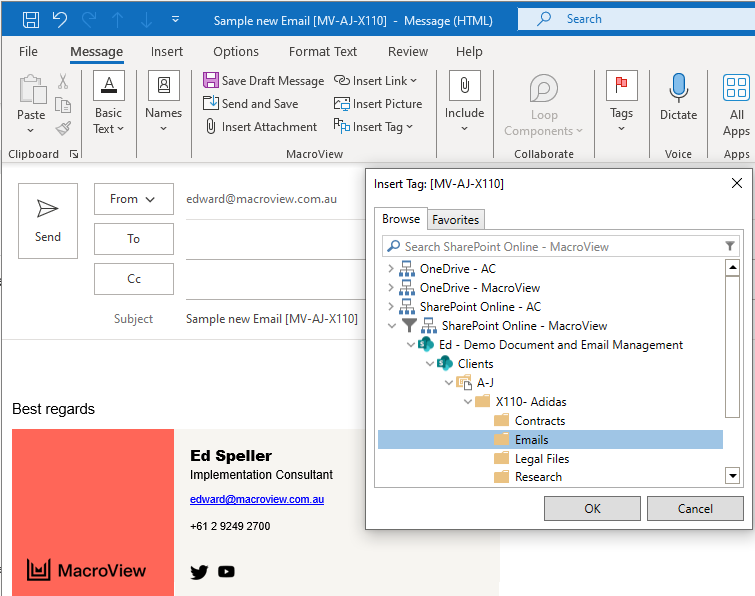Expand the OneDrive - AC node

pyautogui.click(x=391, y=269)
